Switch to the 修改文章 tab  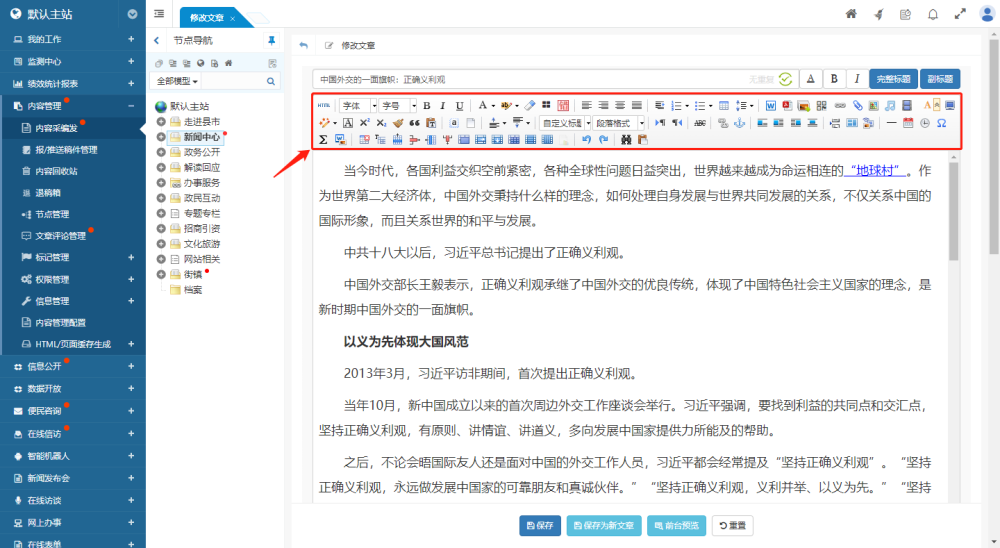(208, 18)
